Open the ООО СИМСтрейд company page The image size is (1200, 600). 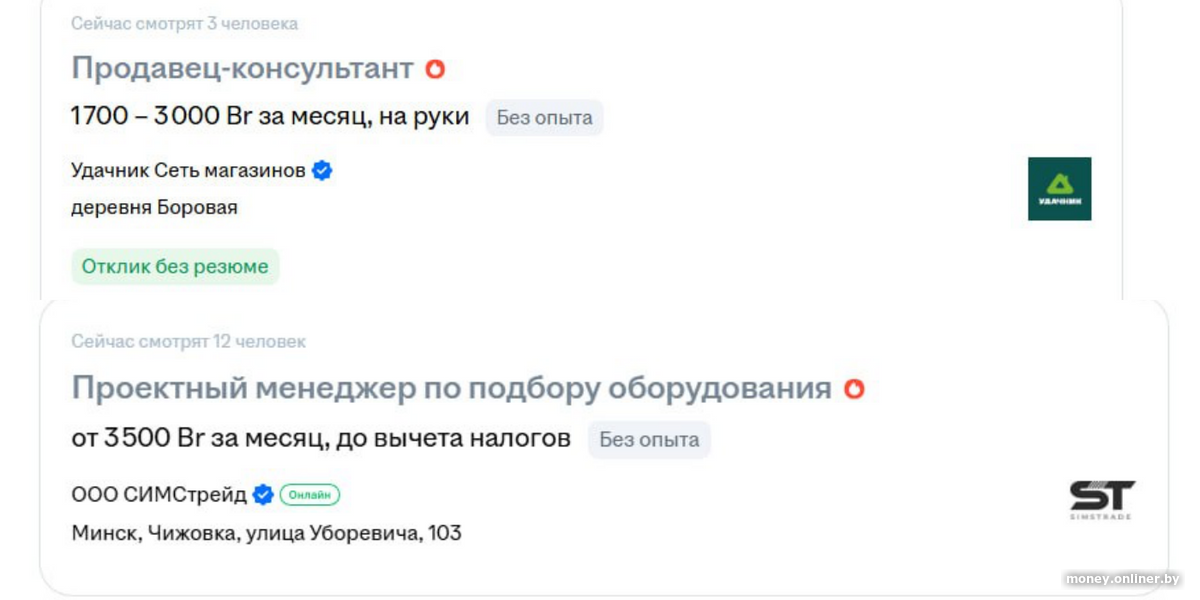[159, 495]
